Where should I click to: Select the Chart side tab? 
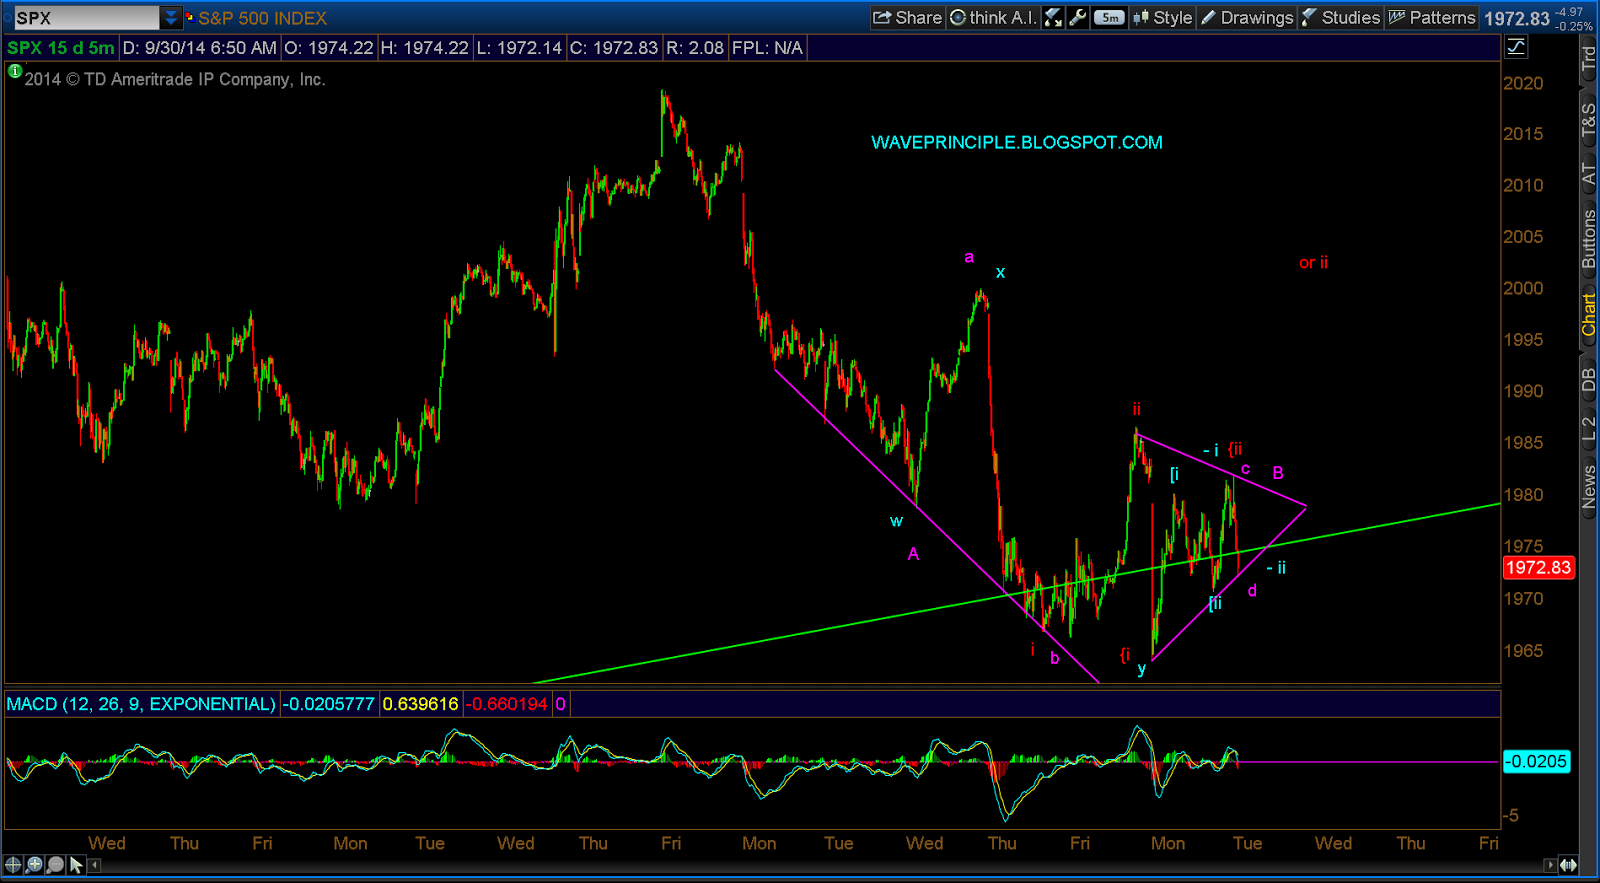coord(1588,314)
